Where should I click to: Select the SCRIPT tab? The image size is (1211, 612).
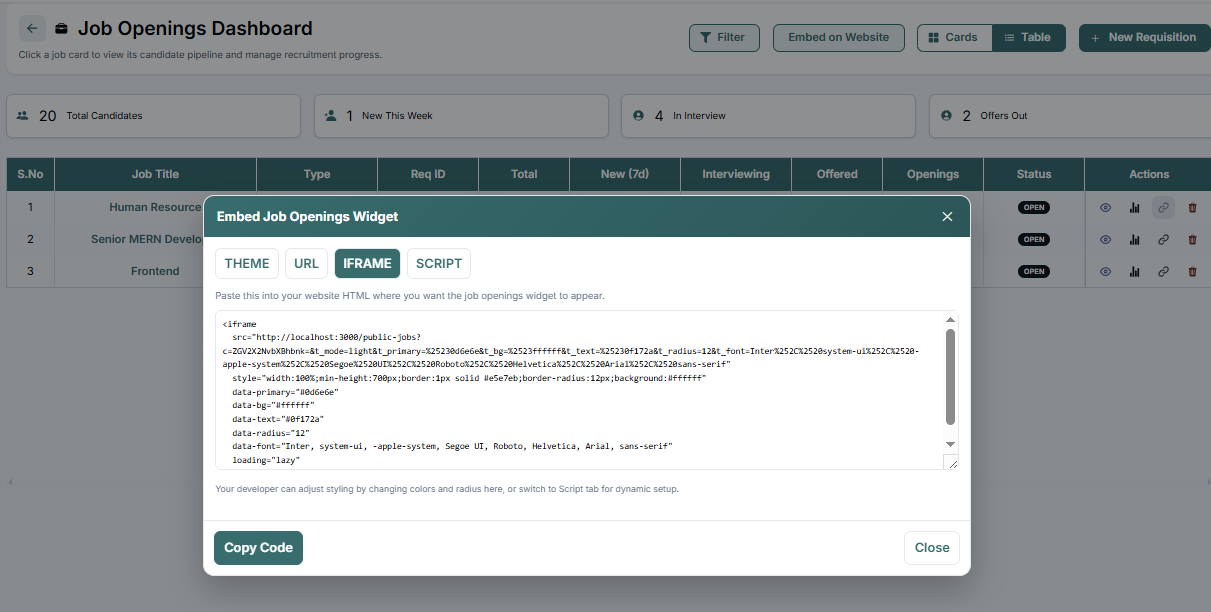coord(439,264)
